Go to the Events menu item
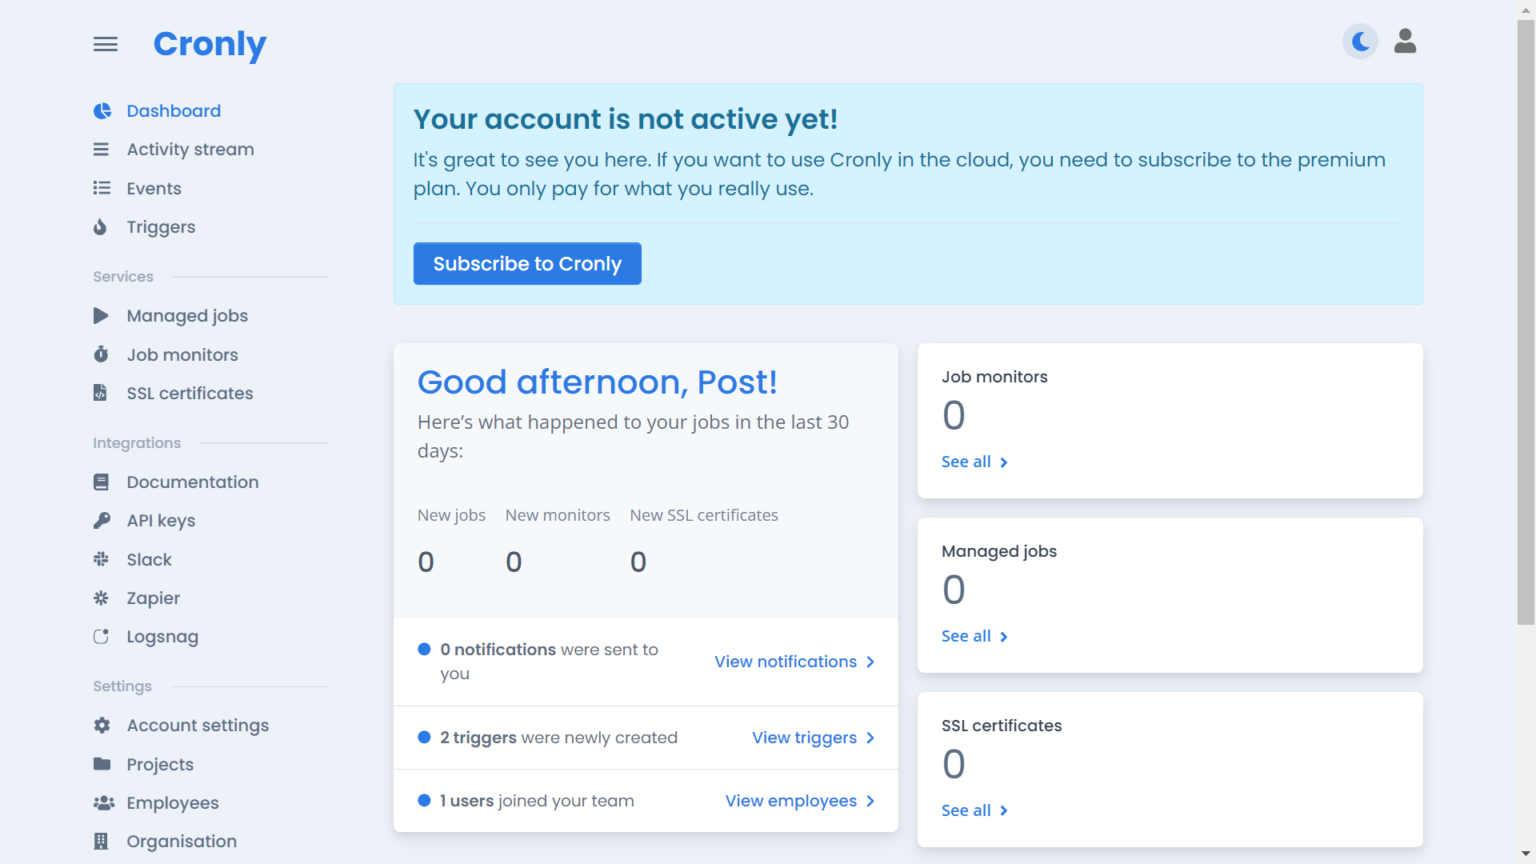The width and height of the screenshot is (1536, 864). click(154, 189)
